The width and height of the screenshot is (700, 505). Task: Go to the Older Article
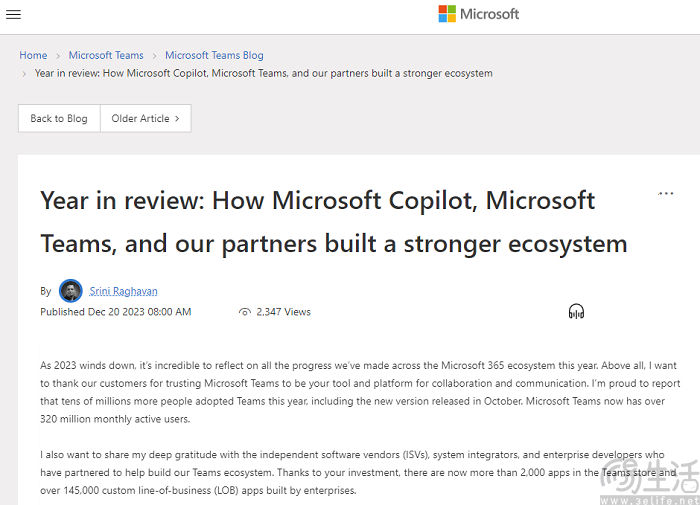click(x=146, y=118)
